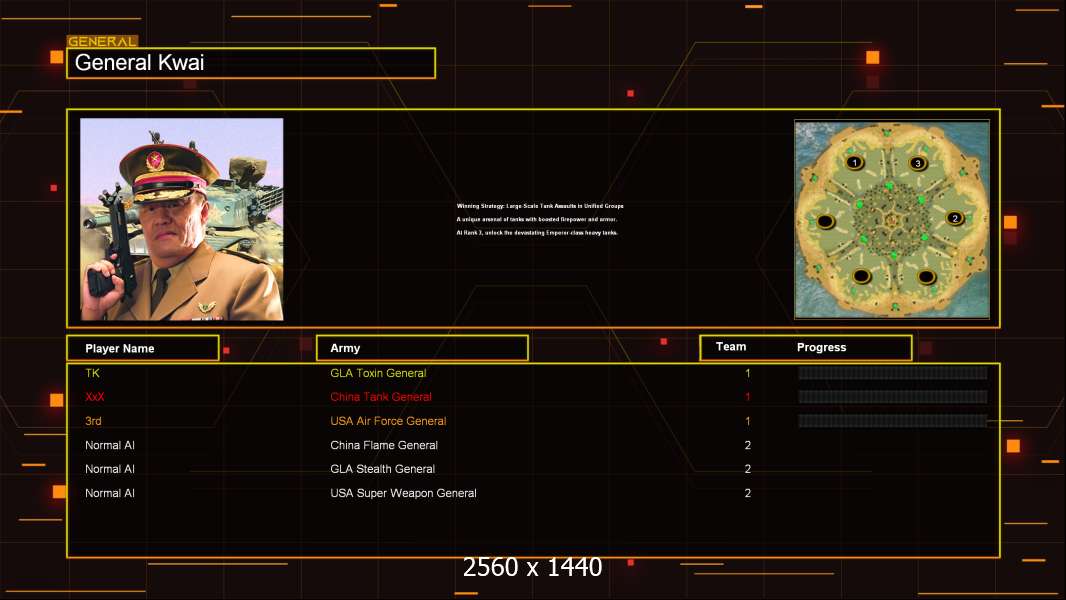Viewport: 1066px width, 600px height.
Task: Click TK's loading progress bar
Action: coord(892,373)
